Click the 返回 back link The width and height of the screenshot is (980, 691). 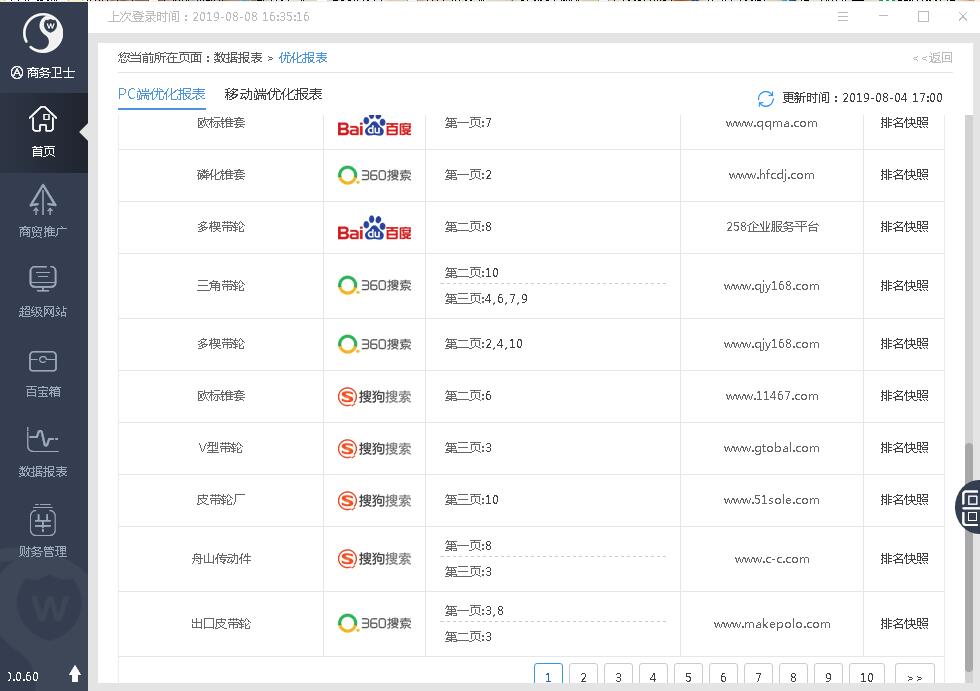click(x=933, y=58)
